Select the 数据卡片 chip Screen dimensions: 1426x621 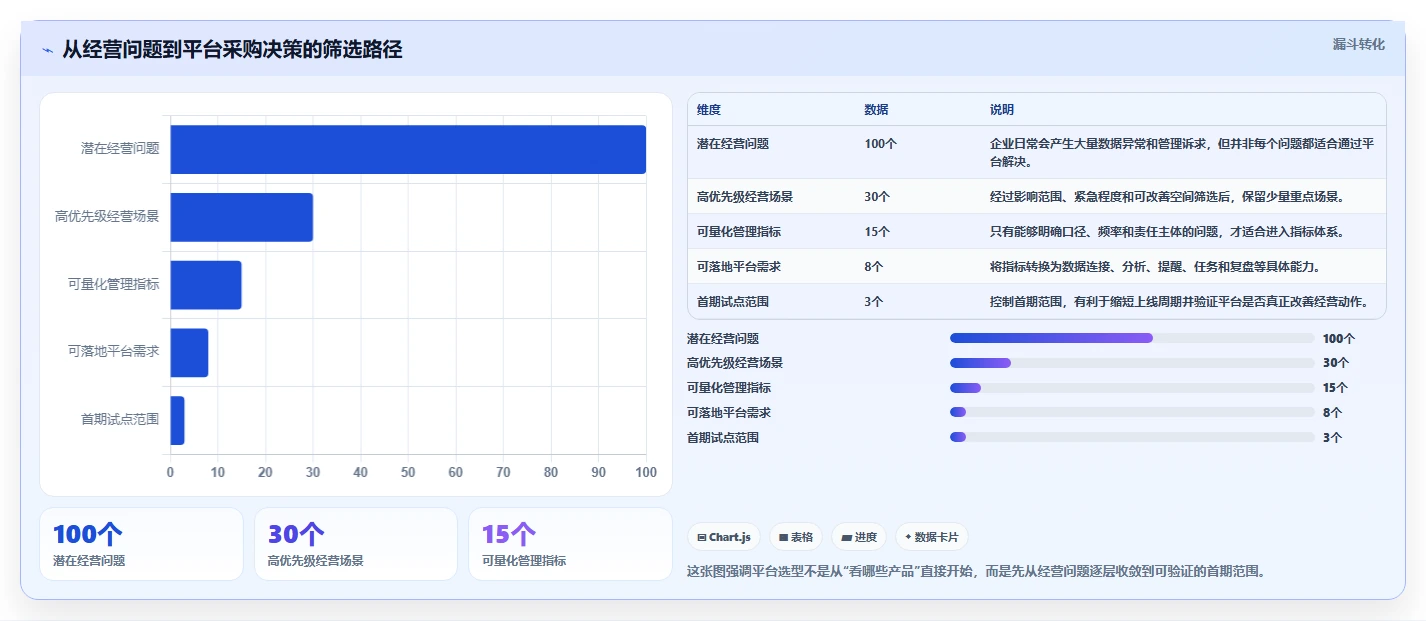pyautogui.click(x=931, y=537)
